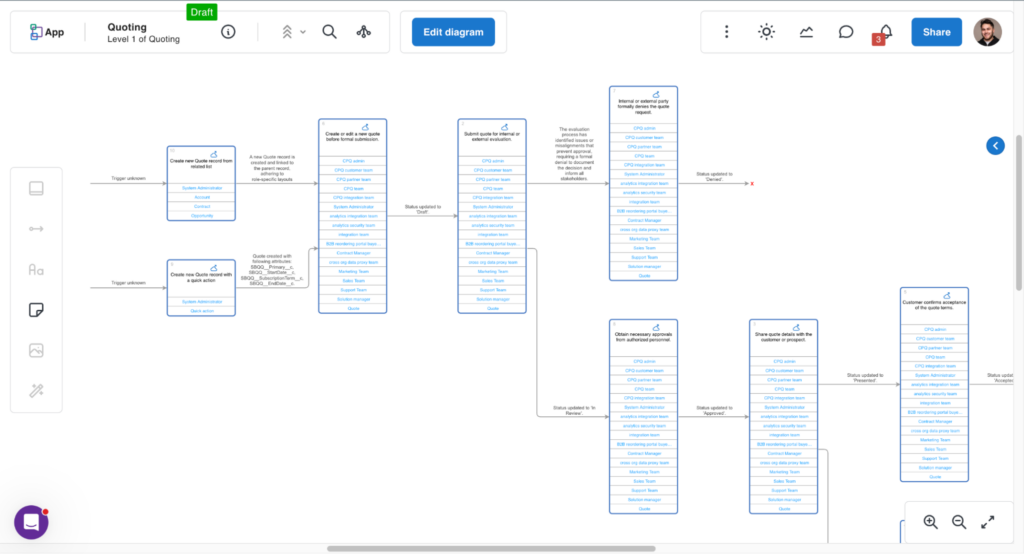This screenshot has width=1024, height=554.
Task: Open the diagram info icon
Action: point(228,32)
